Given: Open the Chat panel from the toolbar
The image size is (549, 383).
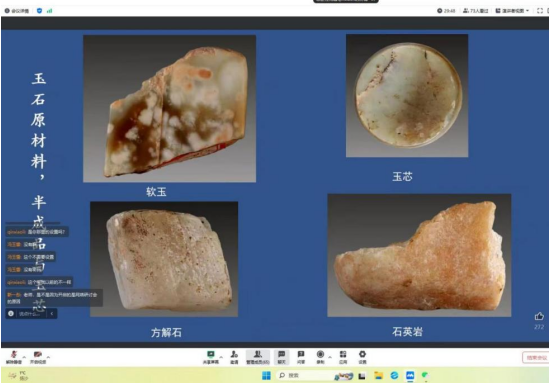Looking at the screenshot, I should point(282,357).
